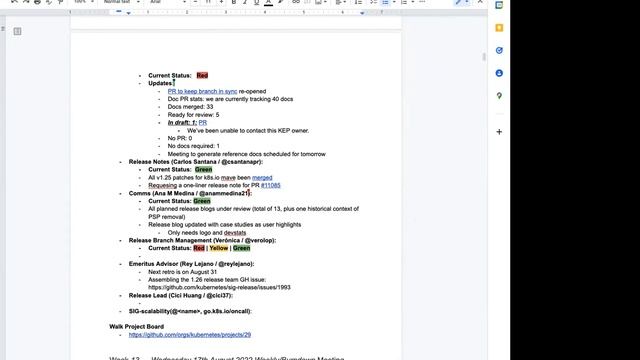Open the #11085 PR link
Screen dimensions: 640x360
[271, 185]
